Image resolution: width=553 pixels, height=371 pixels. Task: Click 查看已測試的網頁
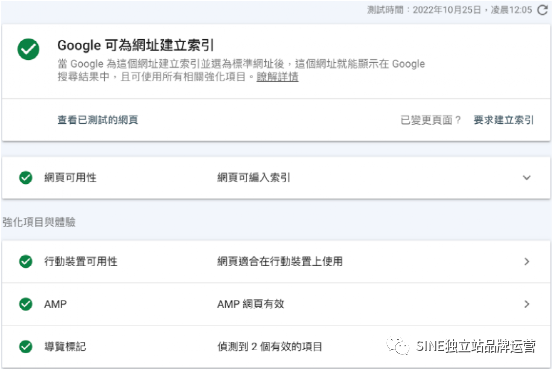coord(98,120)
